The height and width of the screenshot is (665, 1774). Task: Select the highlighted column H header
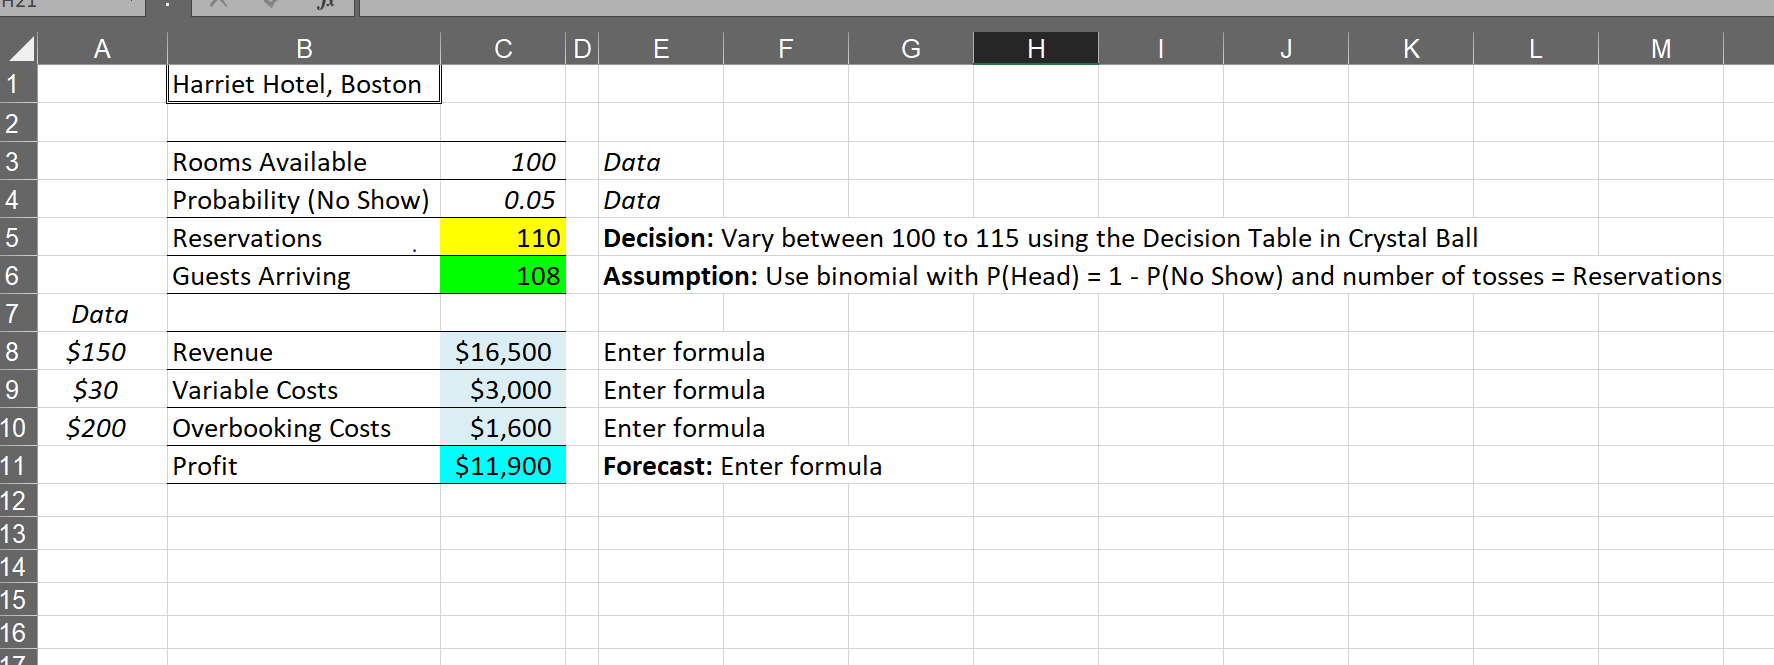coord(1035,47)
